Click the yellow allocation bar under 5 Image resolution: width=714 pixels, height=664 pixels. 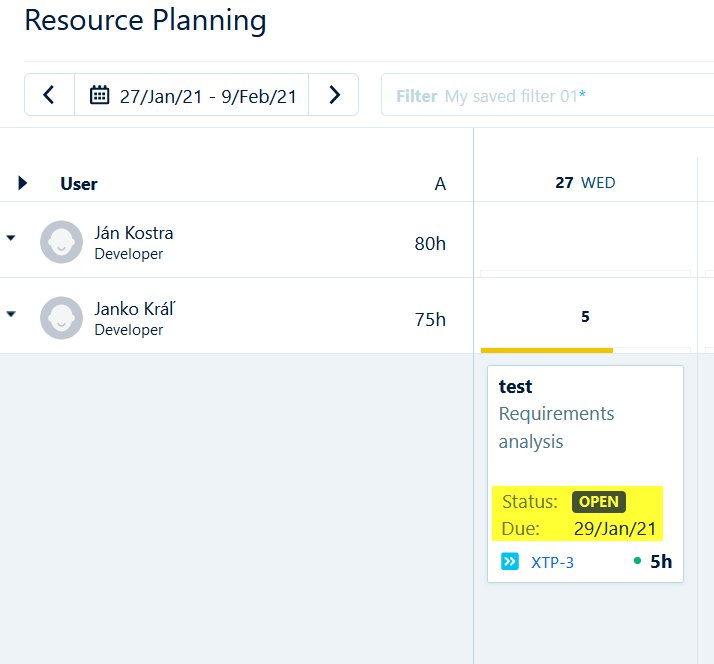547,350
